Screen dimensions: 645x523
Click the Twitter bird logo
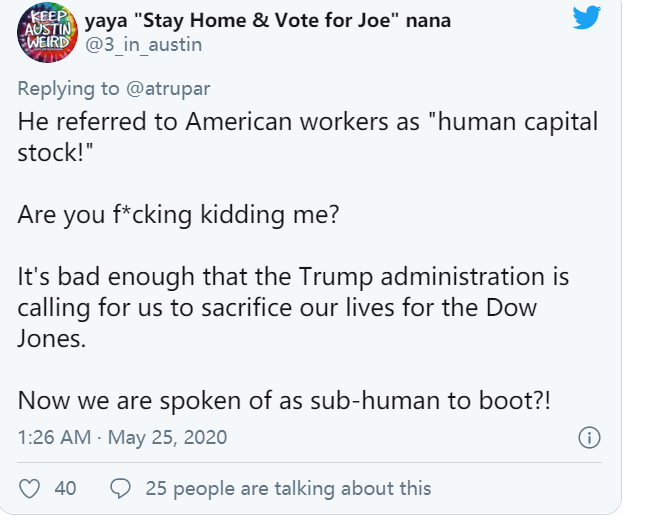[x=586, y=18]
